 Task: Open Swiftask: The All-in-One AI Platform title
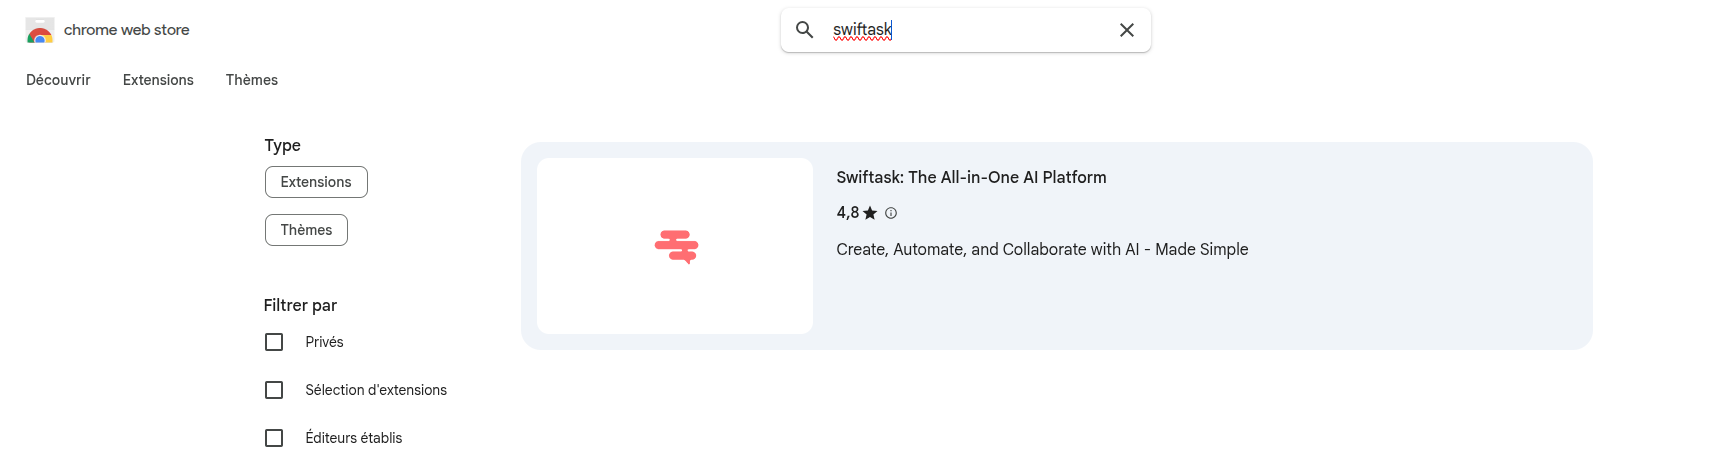click(x=971, y=177)
